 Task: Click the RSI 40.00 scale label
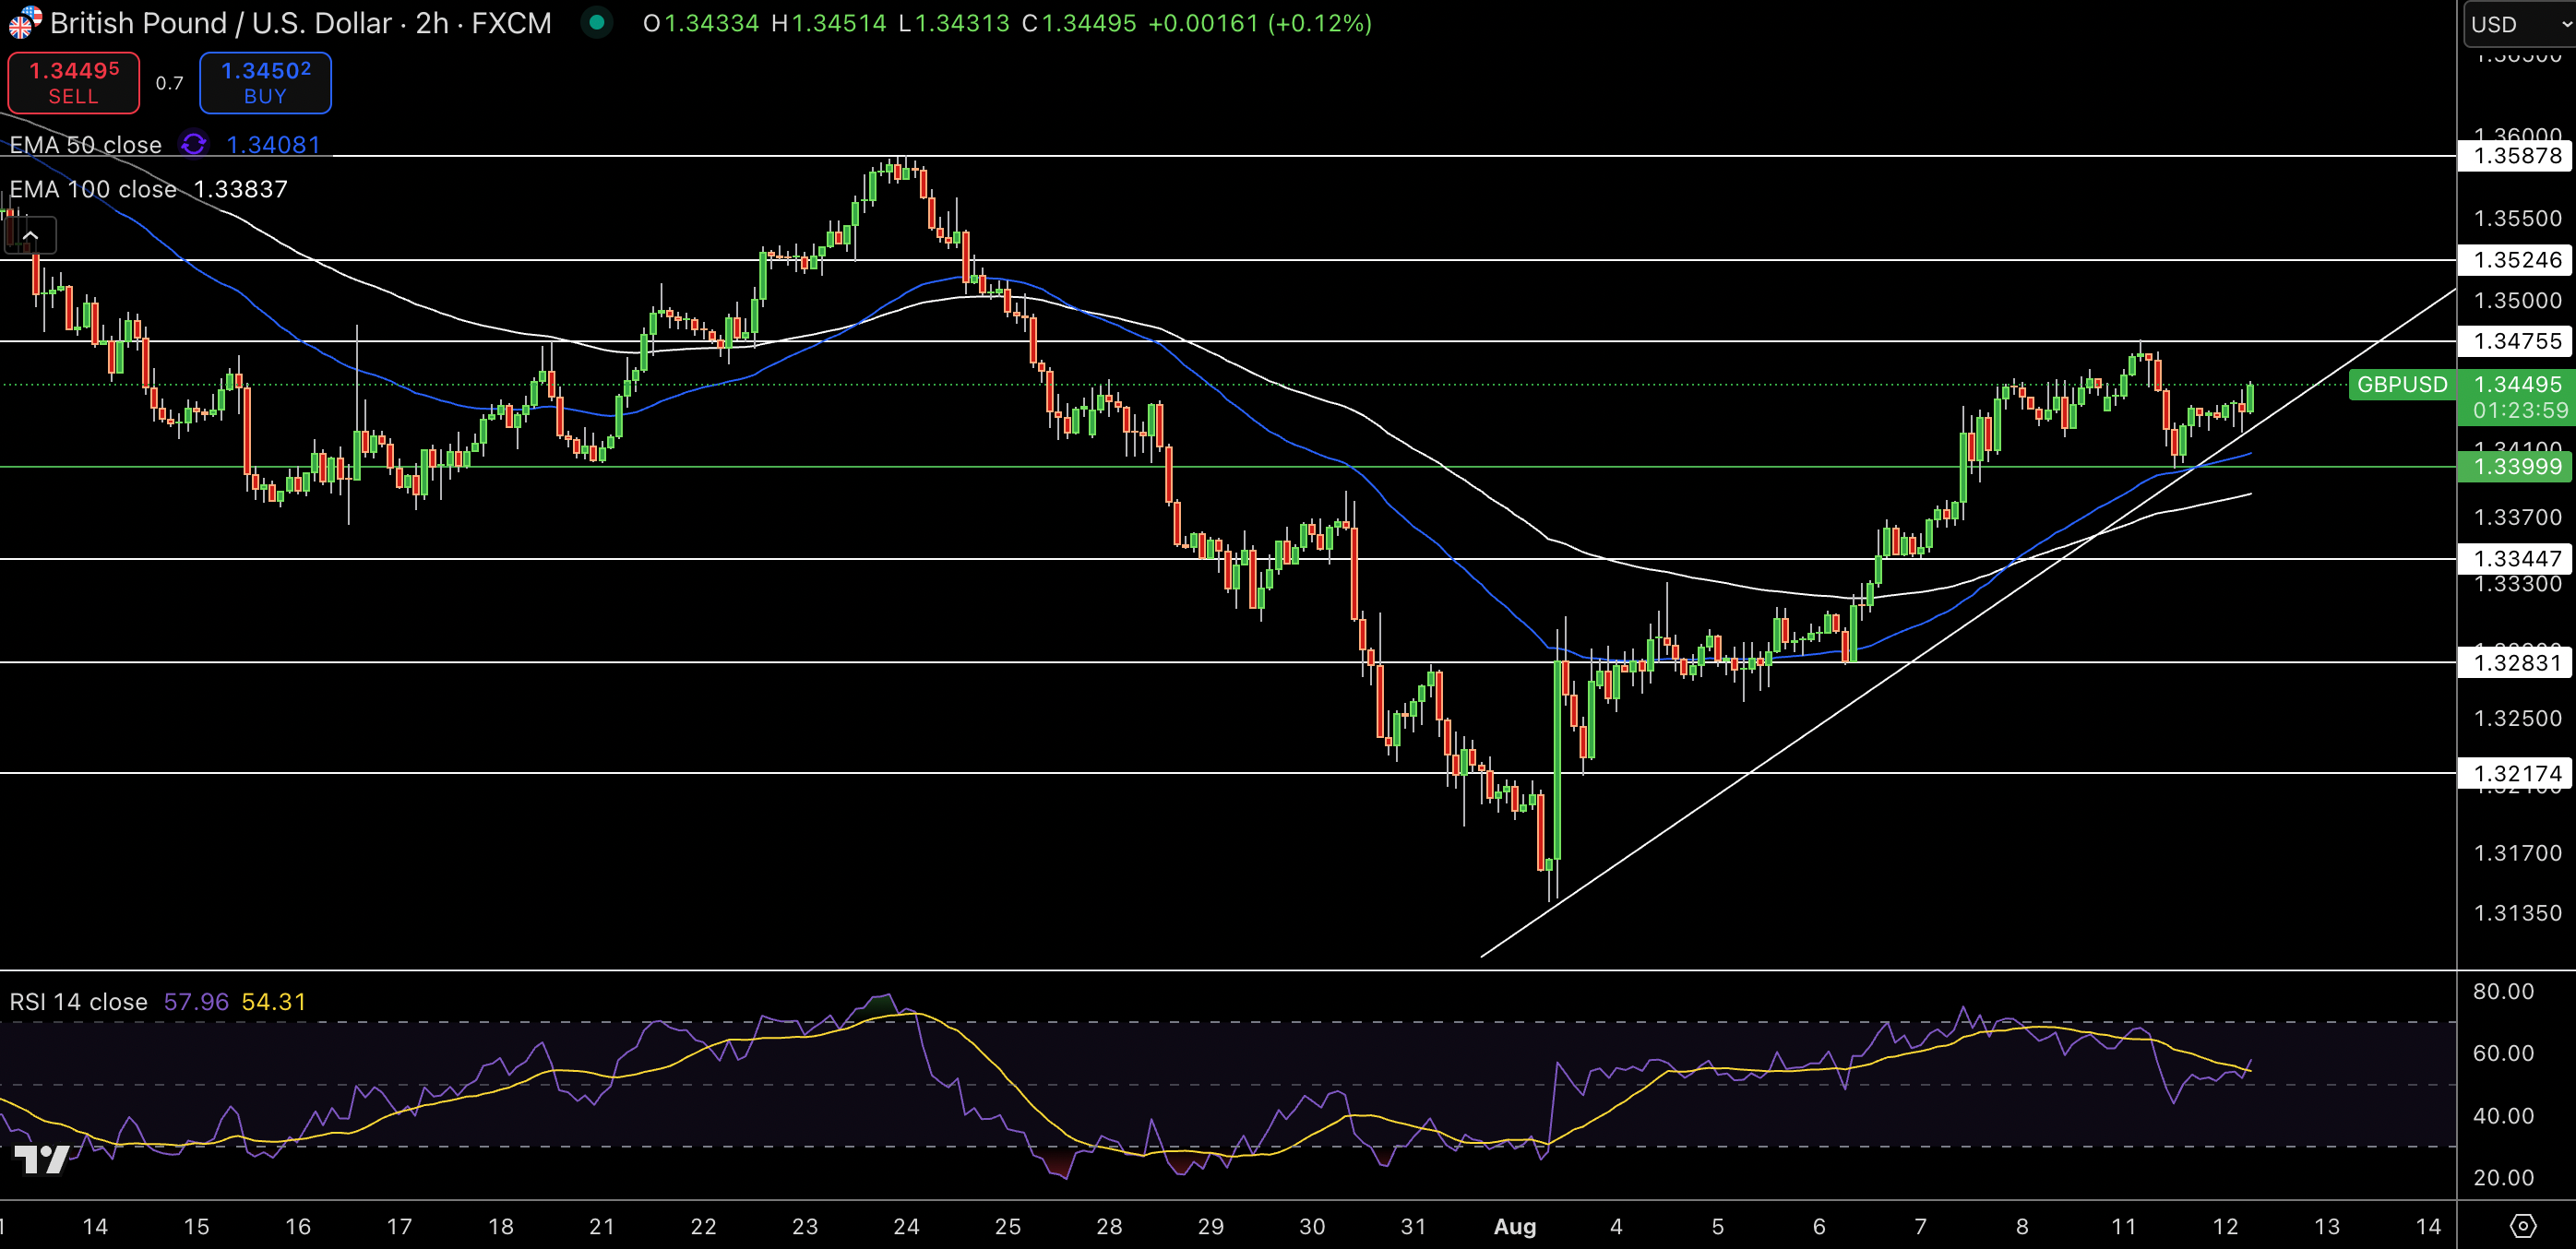pyautogui.click(x=2503, y=1115)
